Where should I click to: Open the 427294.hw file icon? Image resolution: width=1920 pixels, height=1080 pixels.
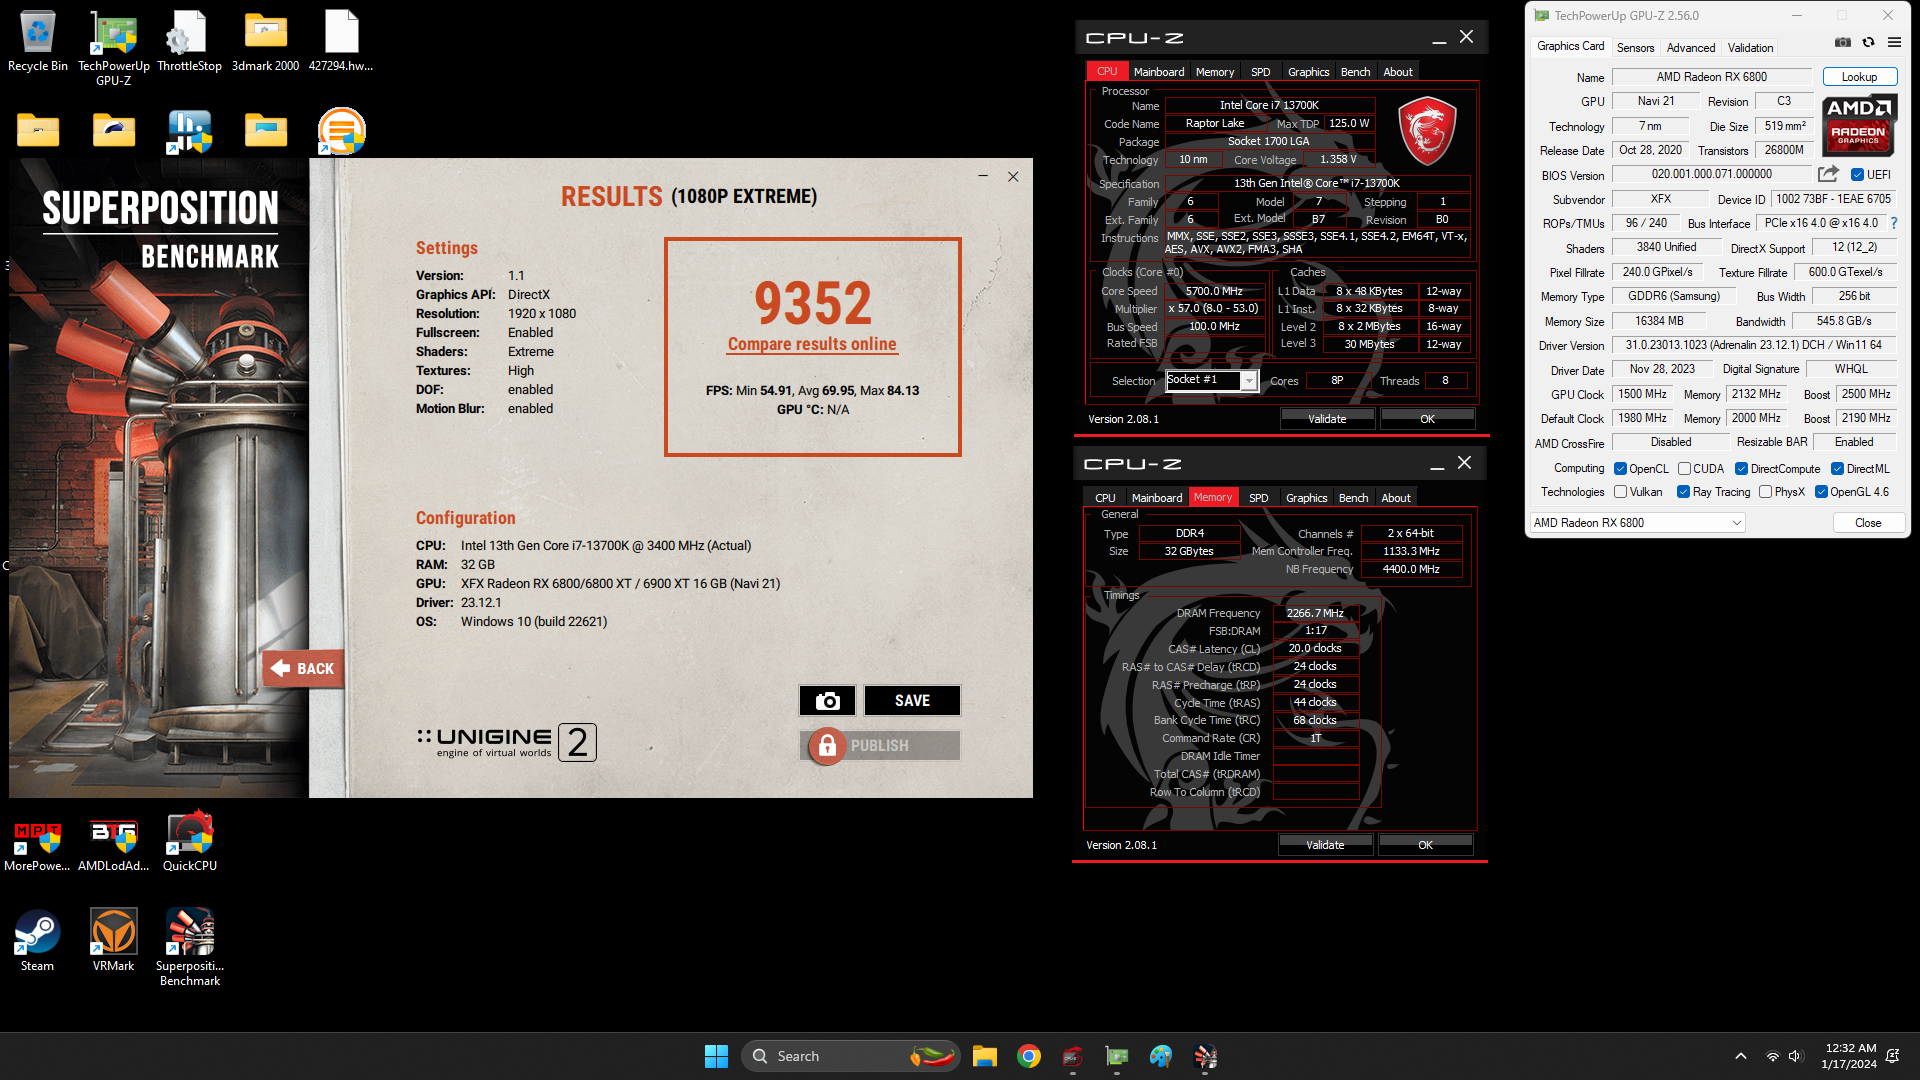click(341, 42)
